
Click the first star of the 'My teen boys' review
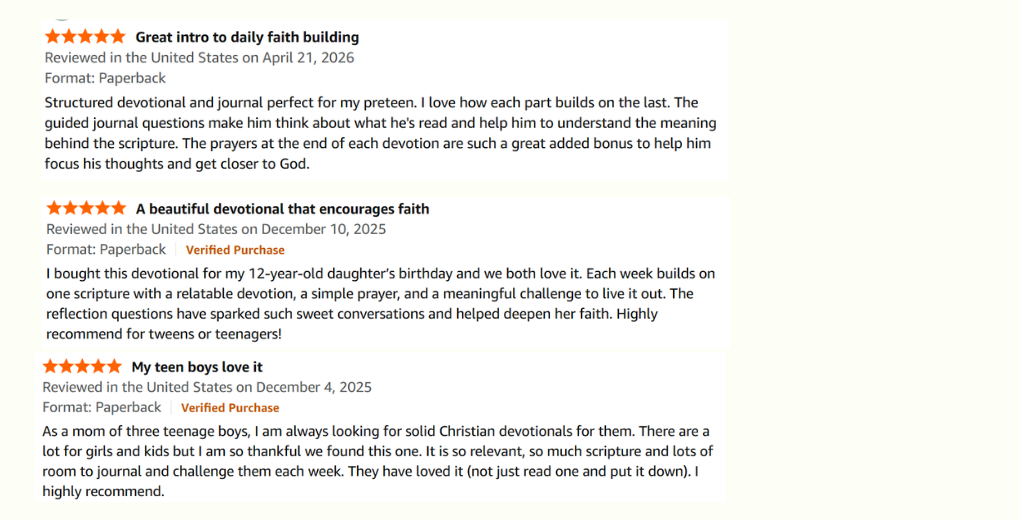pos(50,367)
